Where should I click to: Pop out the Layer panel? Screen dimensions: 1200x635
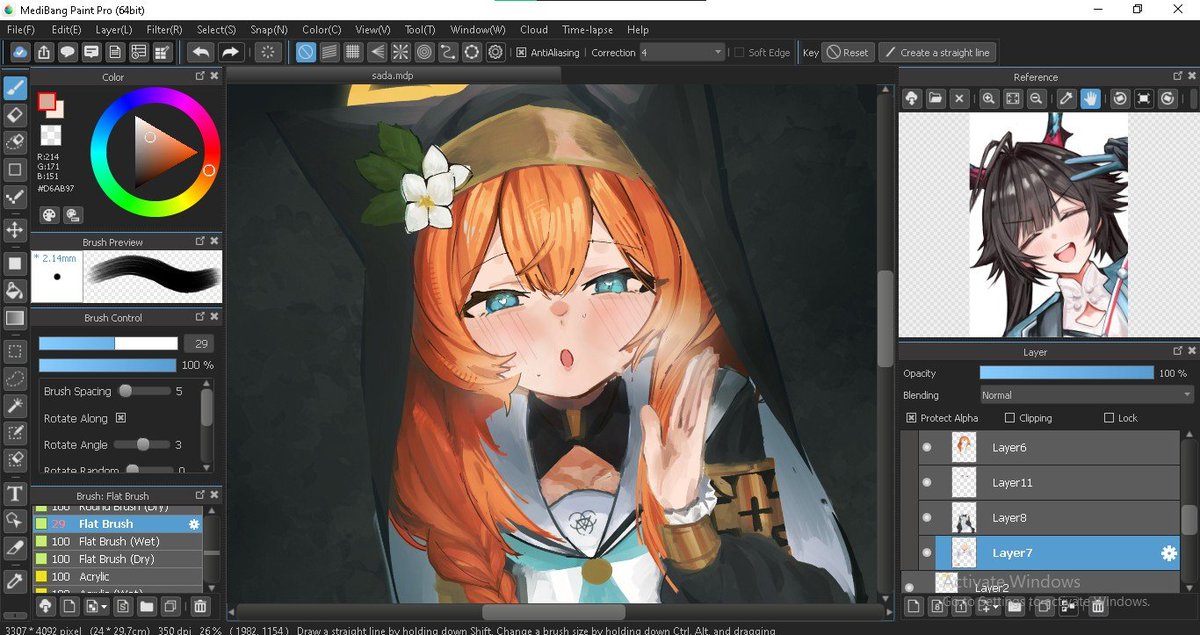coord(1177,351)
